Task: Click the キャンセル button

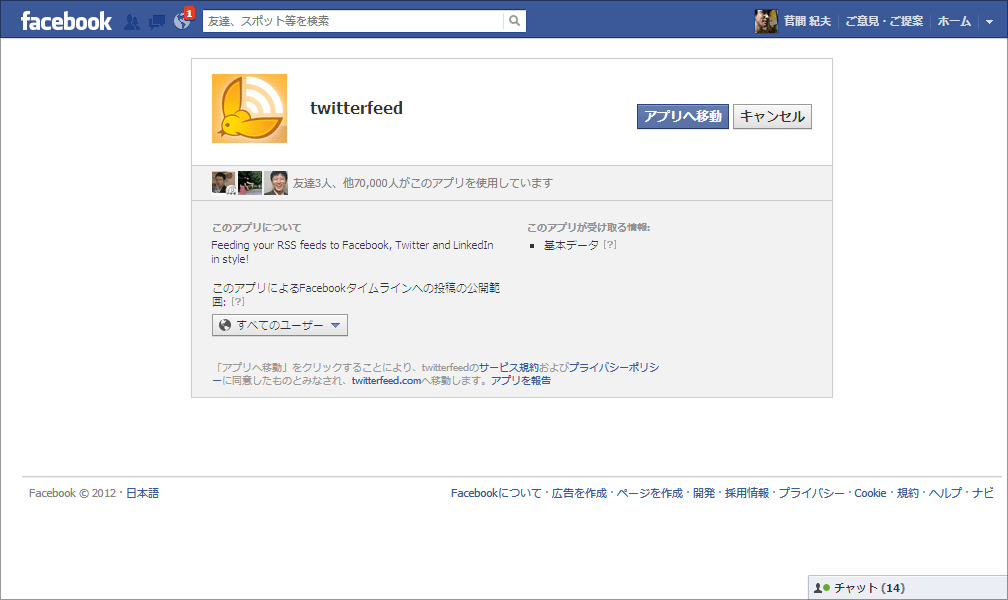Action: [772, 116]
